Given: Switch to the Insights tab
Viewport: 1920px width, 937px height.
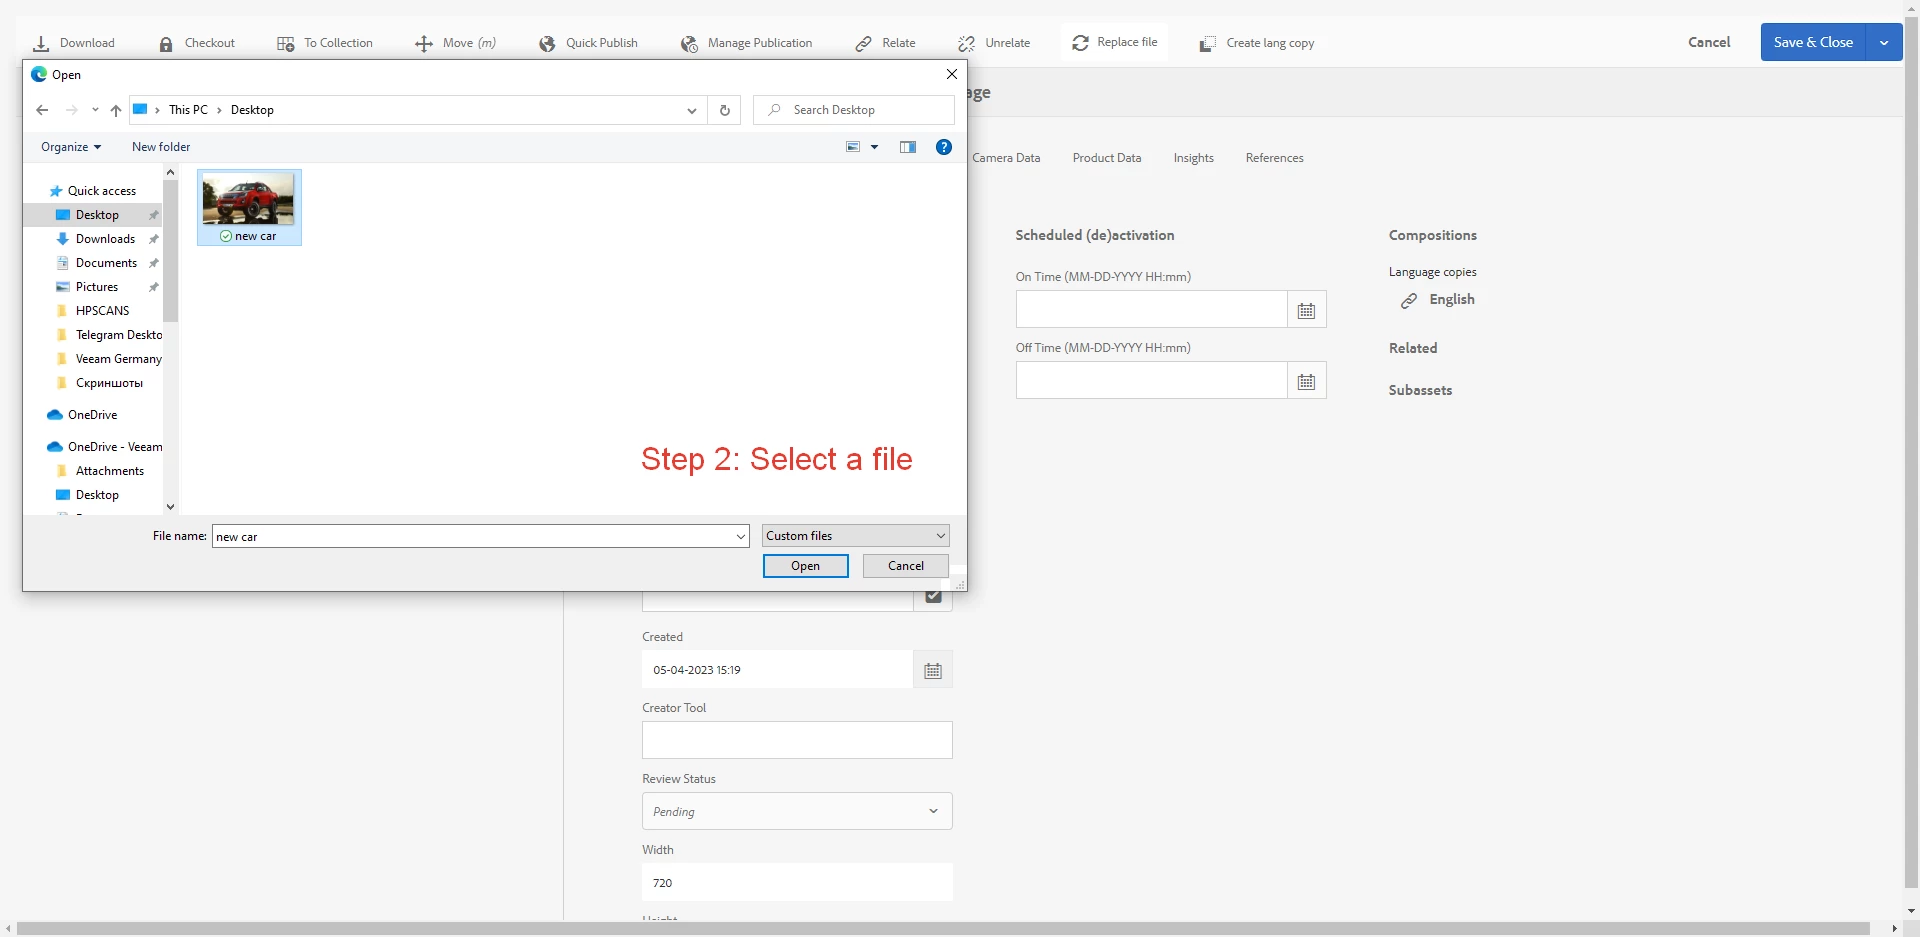Looking at the screenshot, I should pyautogui.click(x=1193, y=158).
